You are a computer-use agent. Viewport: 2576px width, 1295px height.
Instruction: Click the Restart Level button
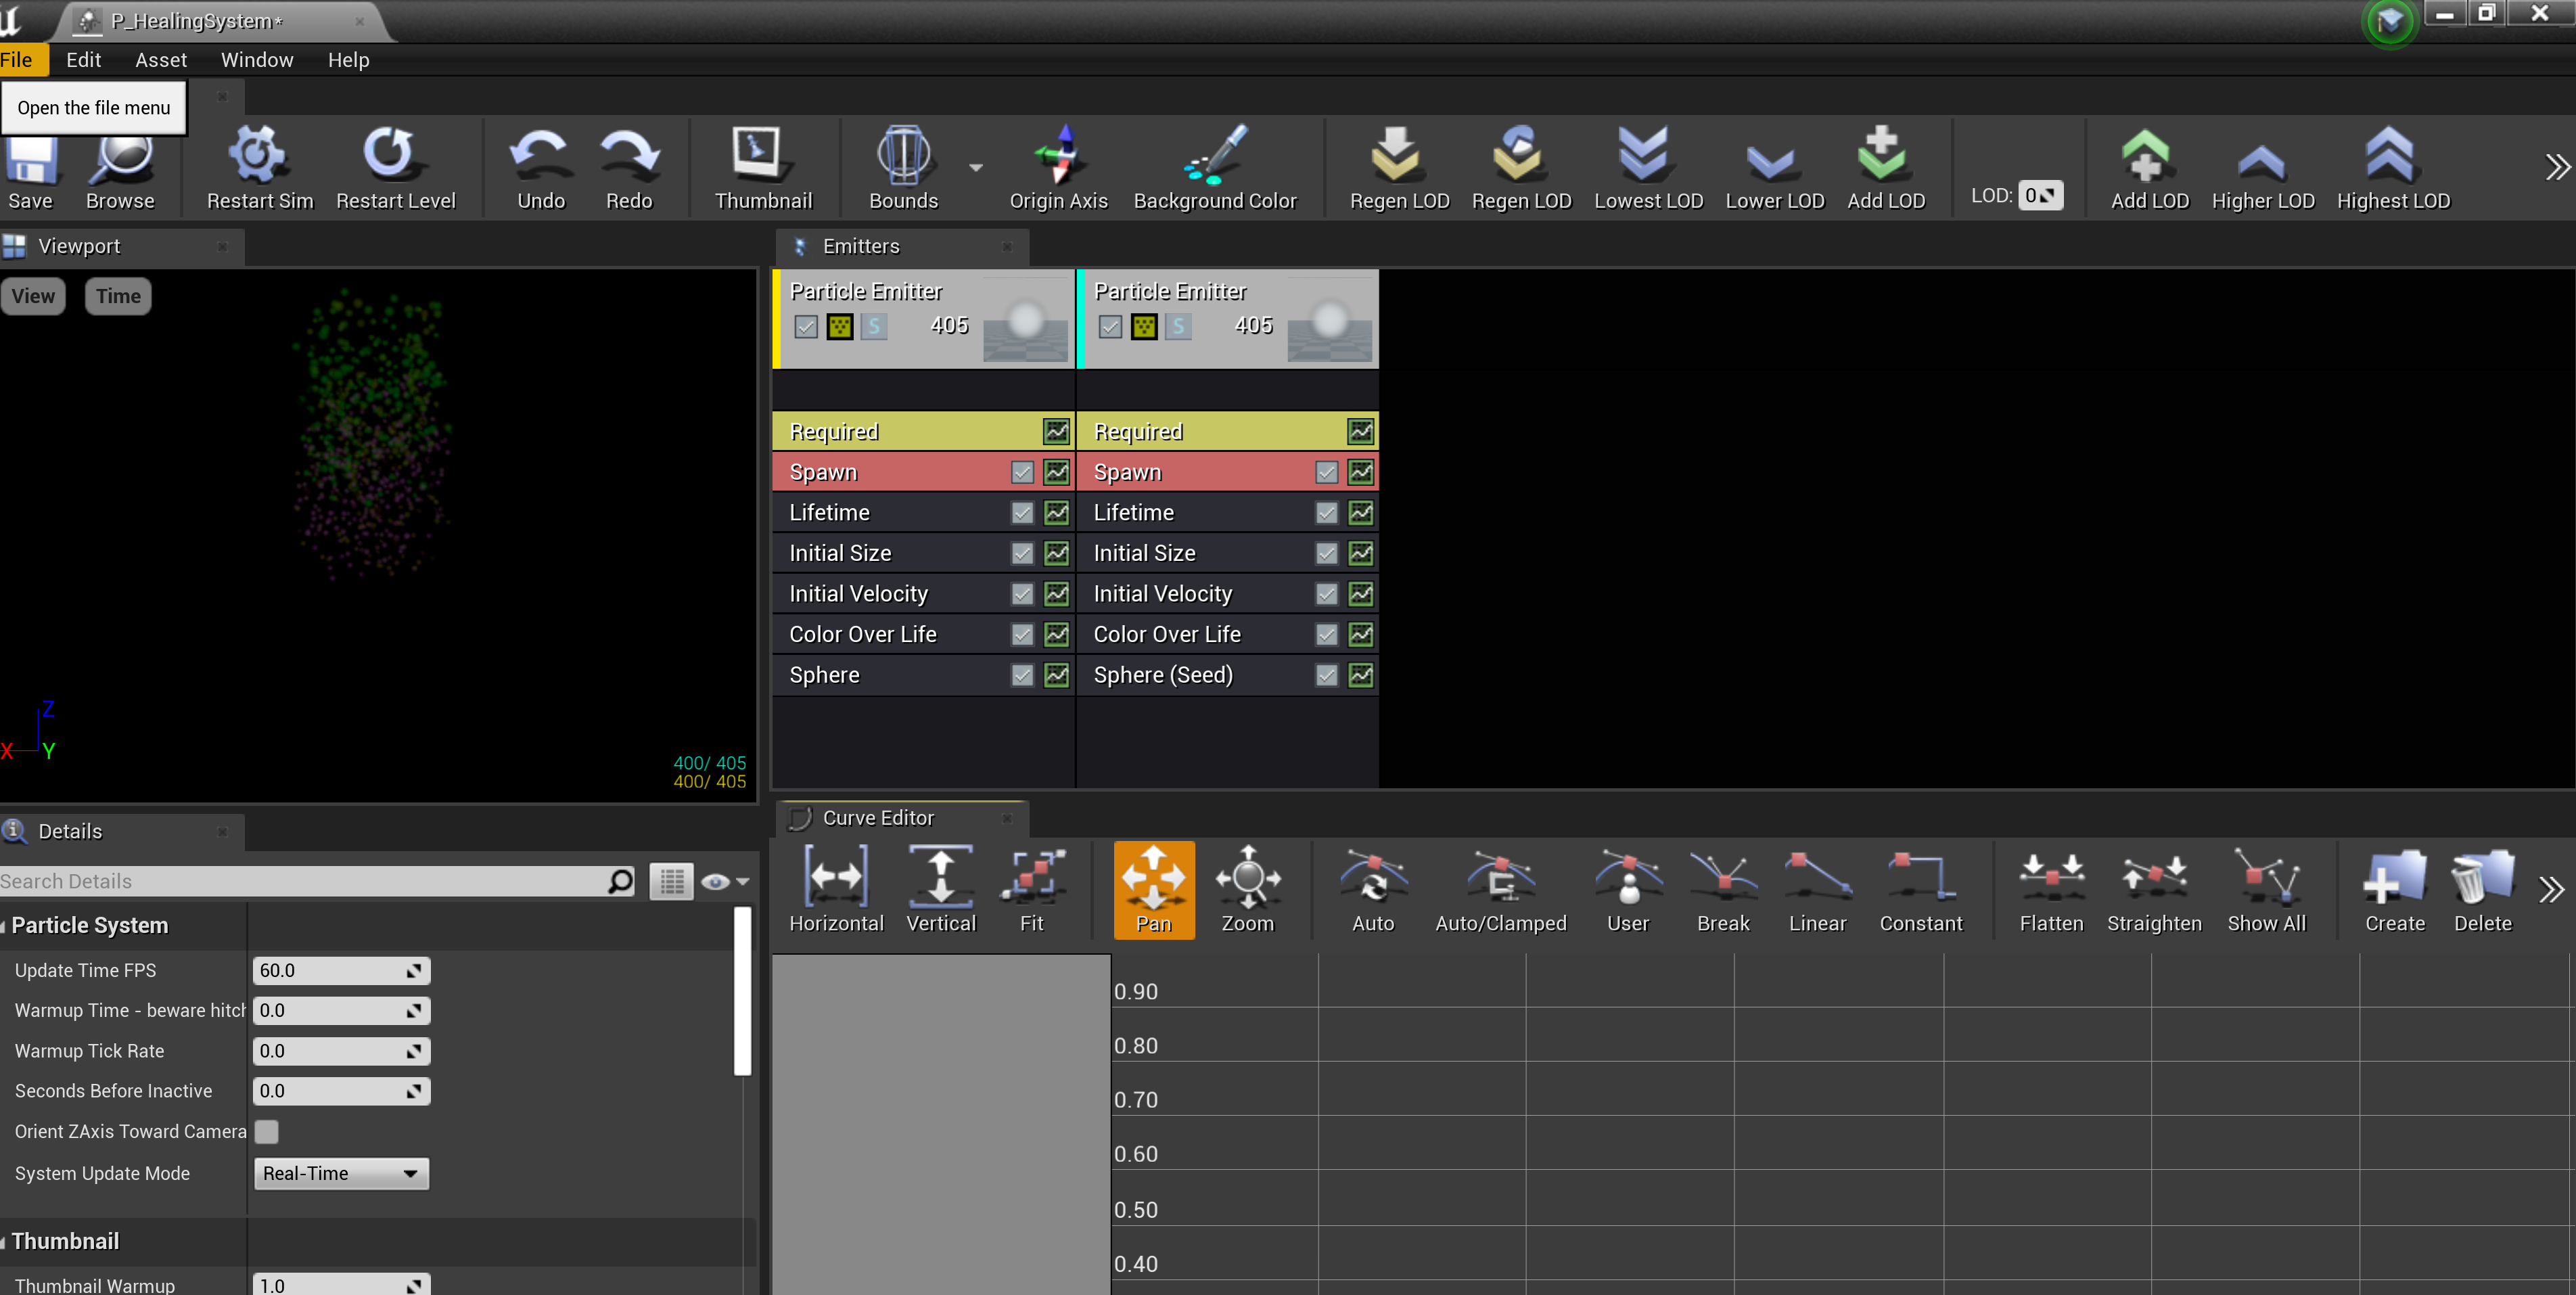tap(396, 168)
